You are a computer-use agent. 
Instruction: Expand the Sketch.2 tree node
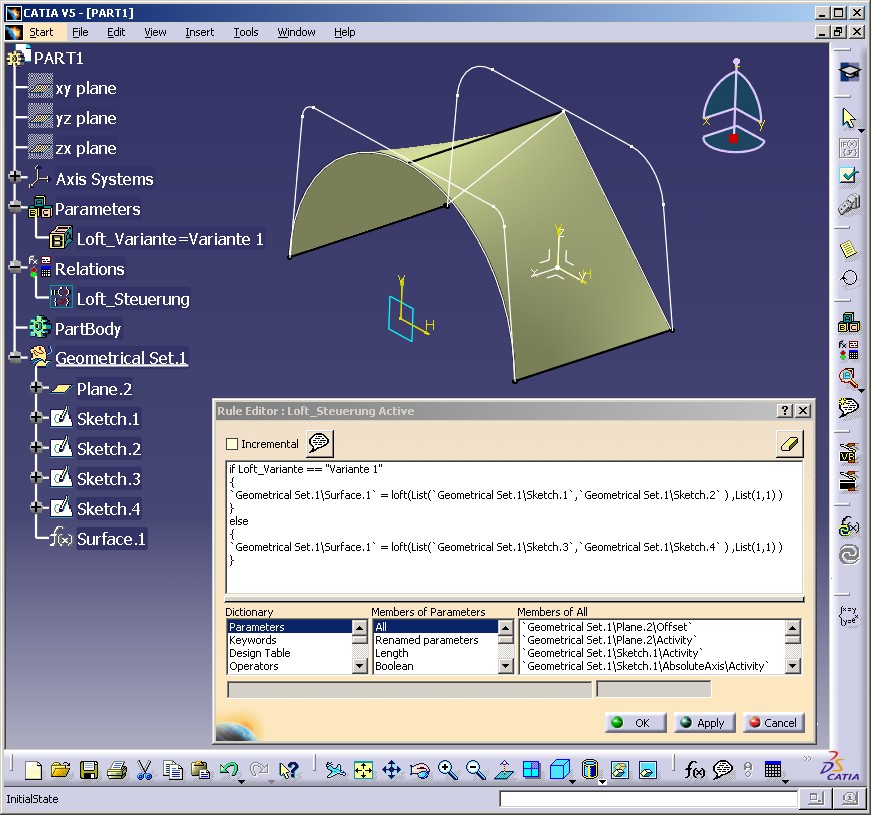click(x=36, y=447)
